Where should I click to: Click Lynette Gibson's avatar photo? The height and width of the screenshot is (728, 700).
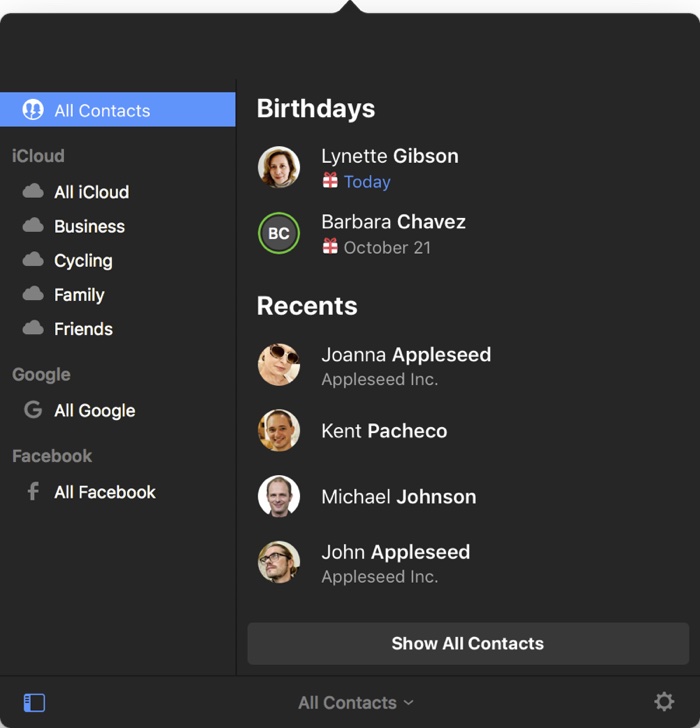(x=279, y=167)
